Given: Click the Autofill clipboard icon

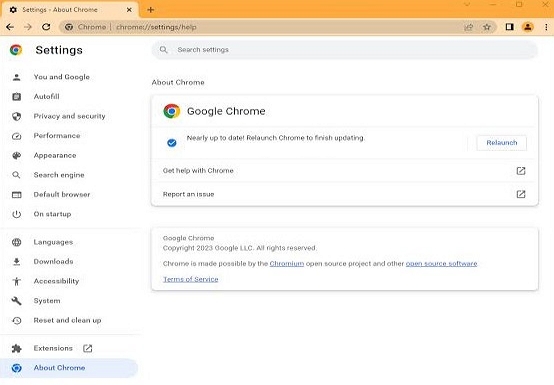Looking at the screenshot, I should point(17,96).
